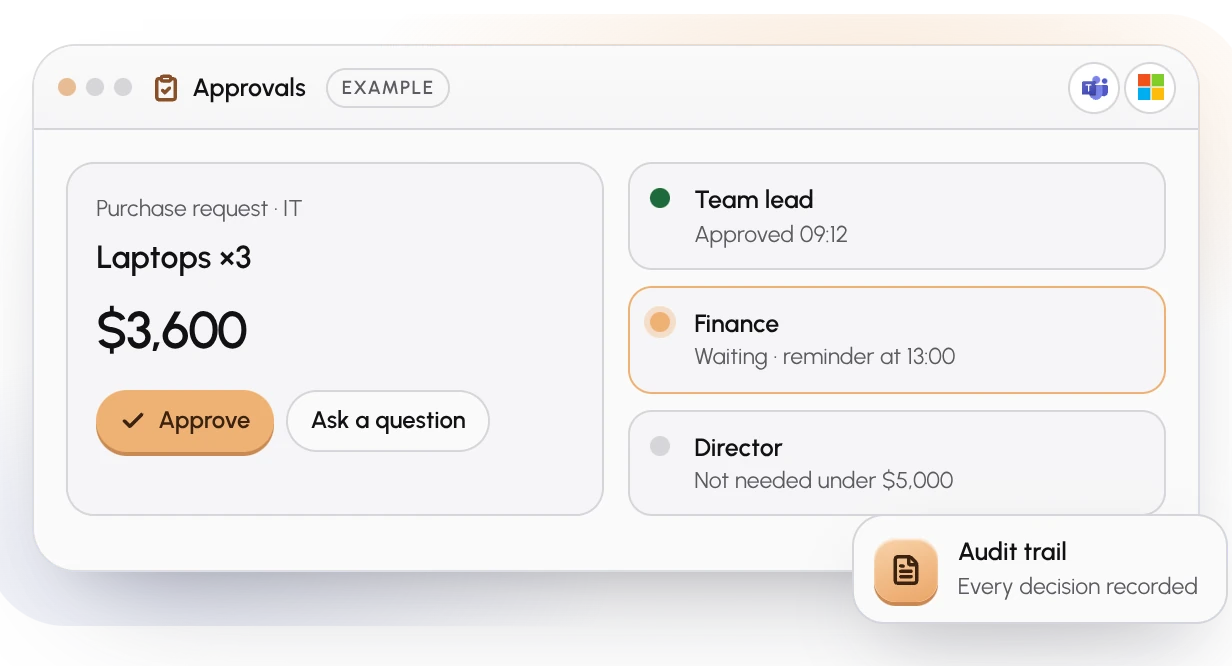This screenshot has width=1232, height=666.
Task: Click the Ask a question button
Action: 388,420
